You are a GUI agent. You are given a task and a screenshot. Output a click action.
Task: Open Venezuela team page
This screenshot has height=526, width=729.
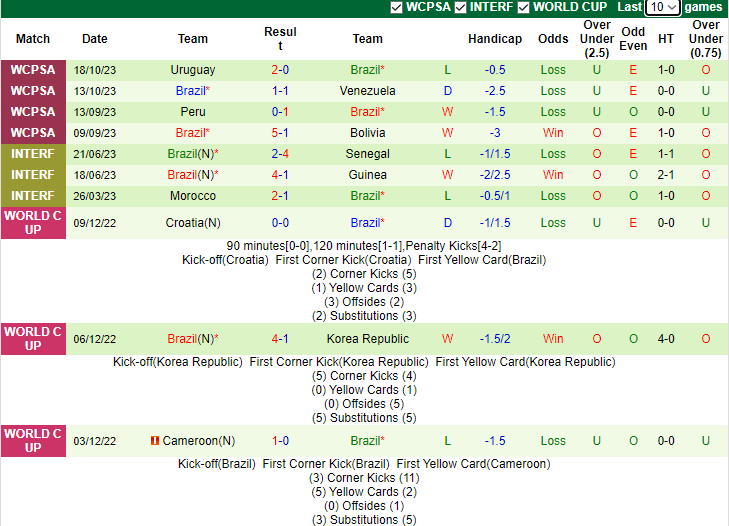coord(367,91)
